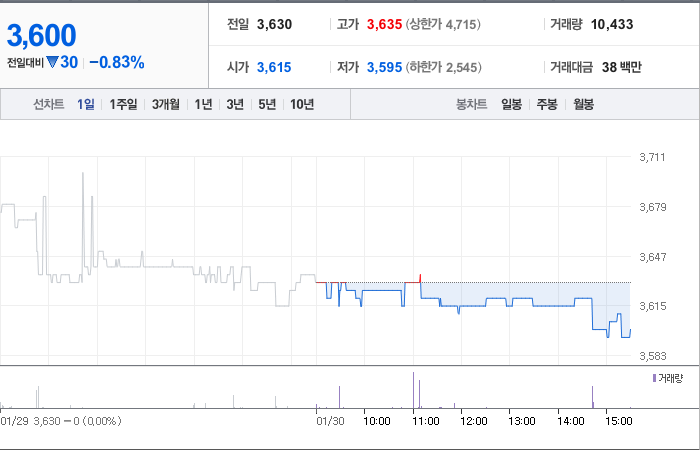Click the tallest volume bar at 11:00
The height and width of the screenshot is (450, 700).
click(x=413, y=390)
